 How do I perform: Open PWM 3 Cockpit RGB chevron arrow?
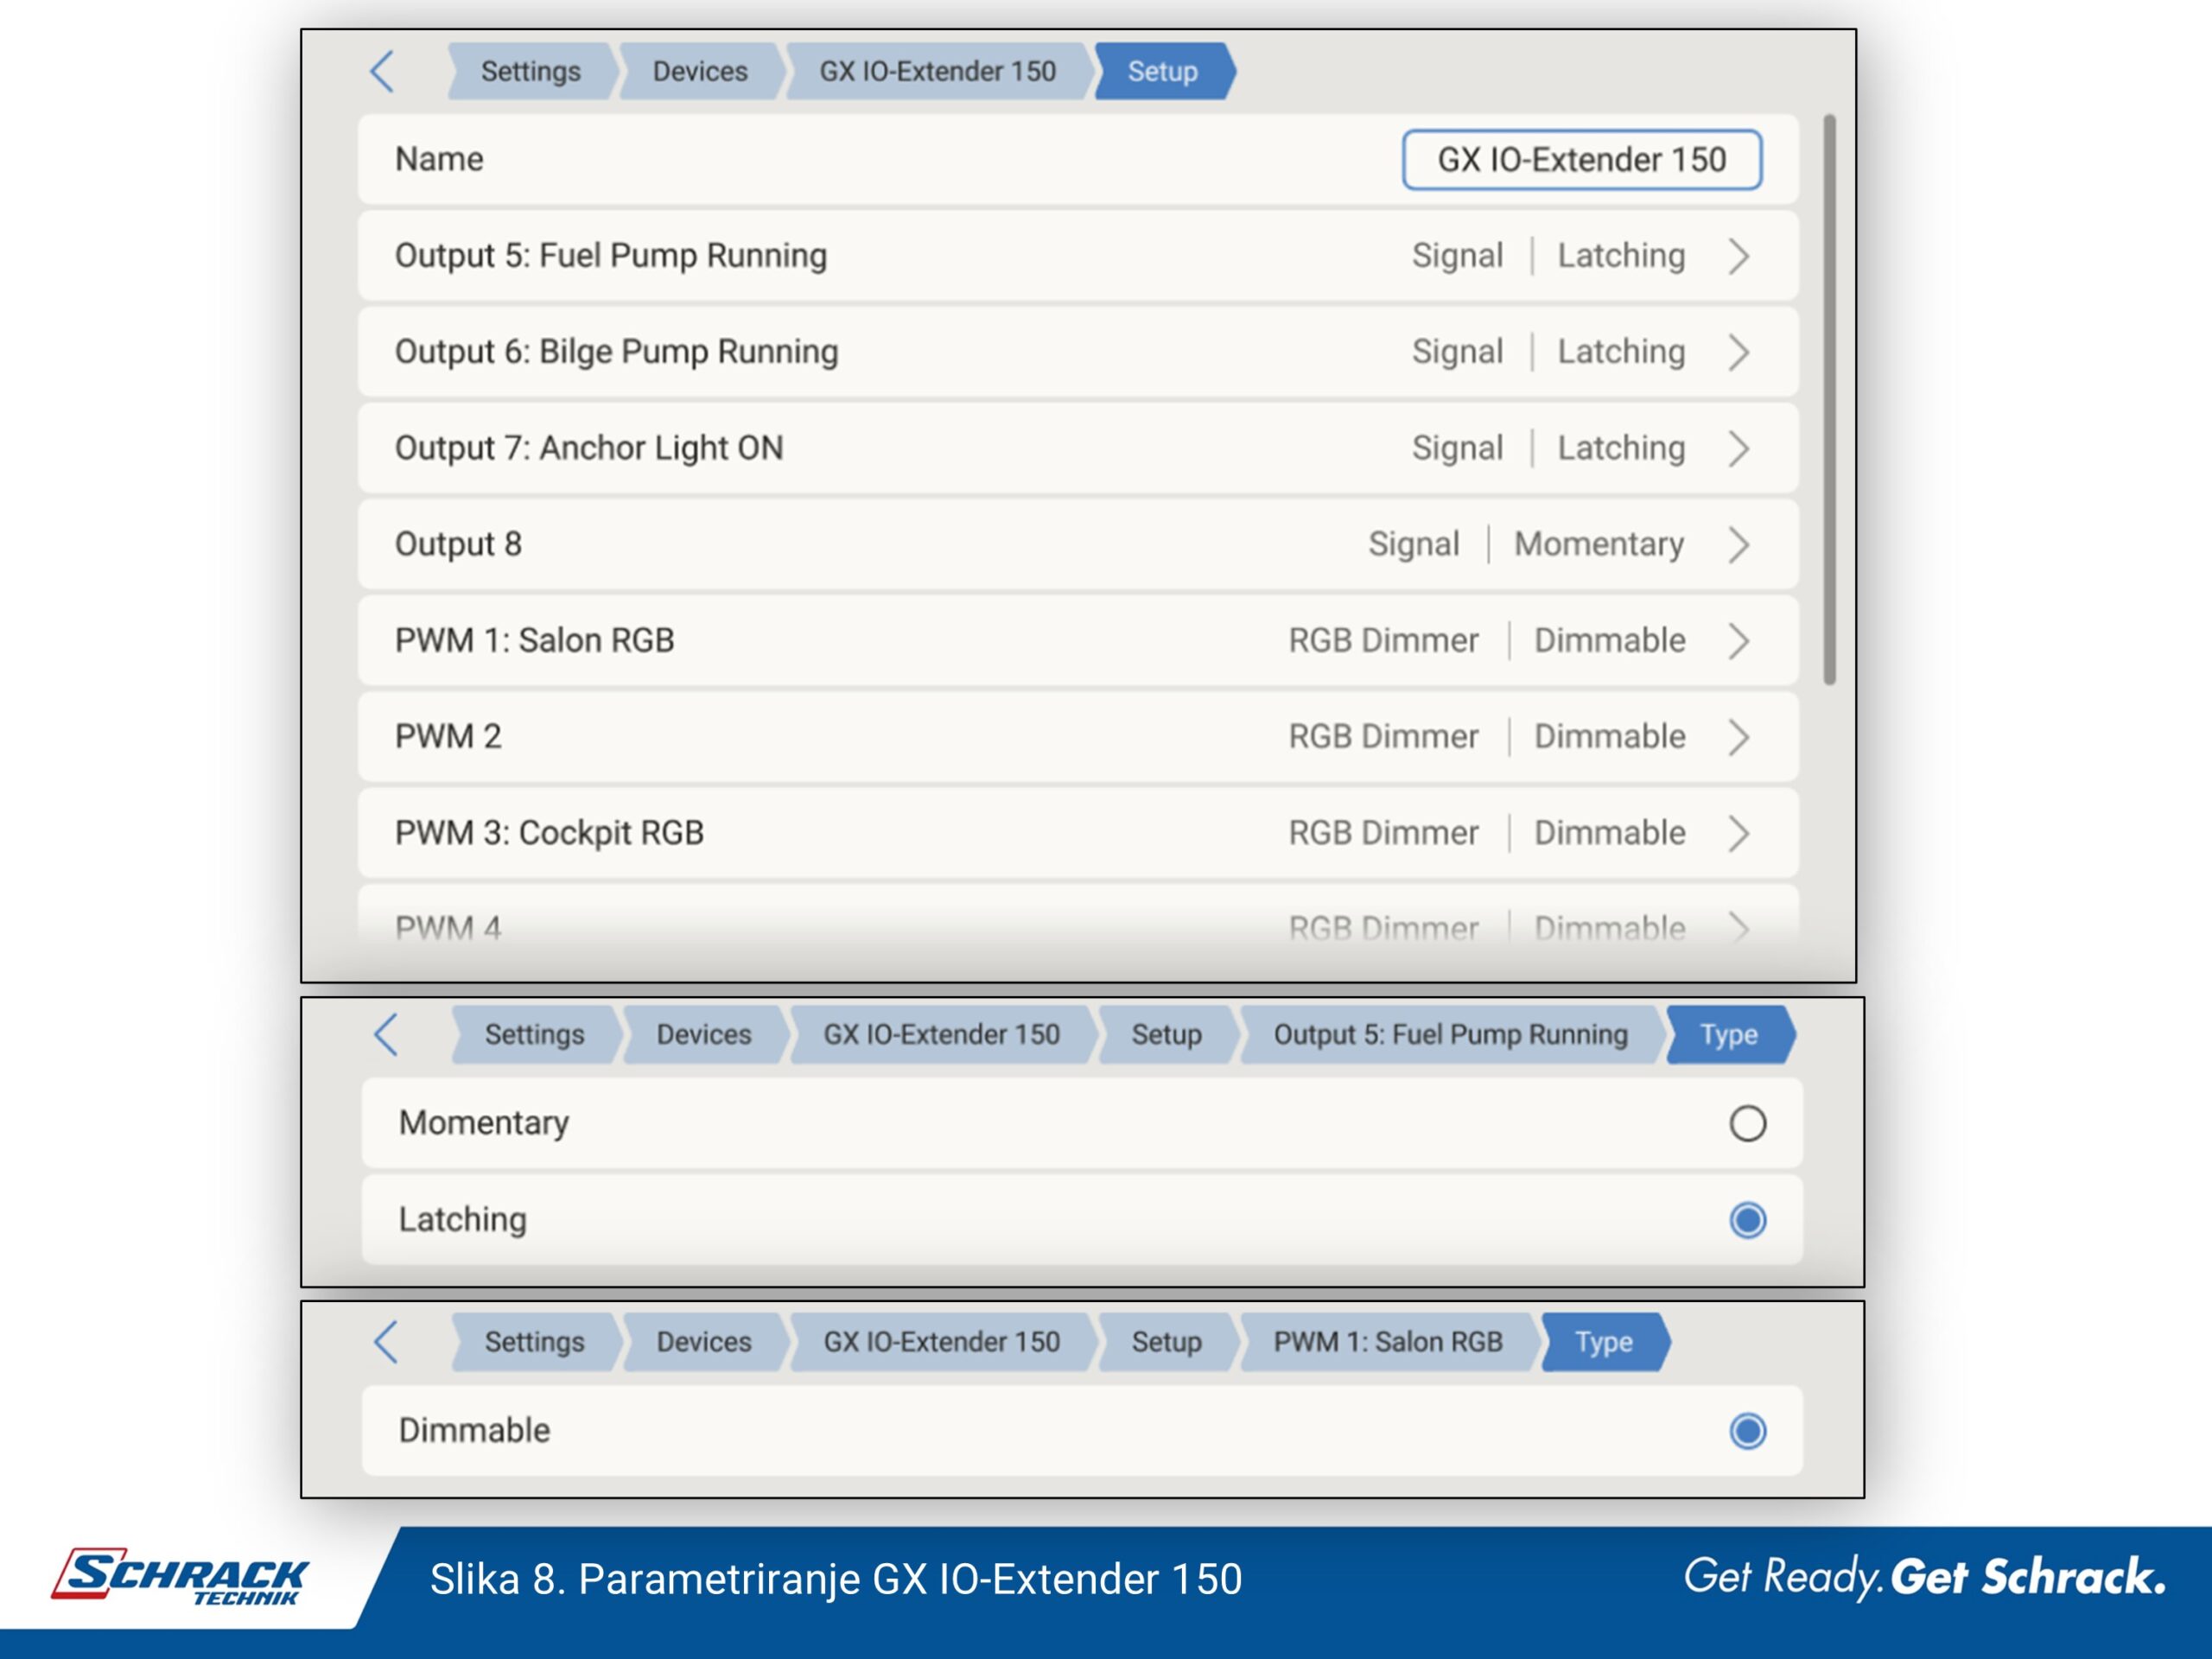(1739, 833)
